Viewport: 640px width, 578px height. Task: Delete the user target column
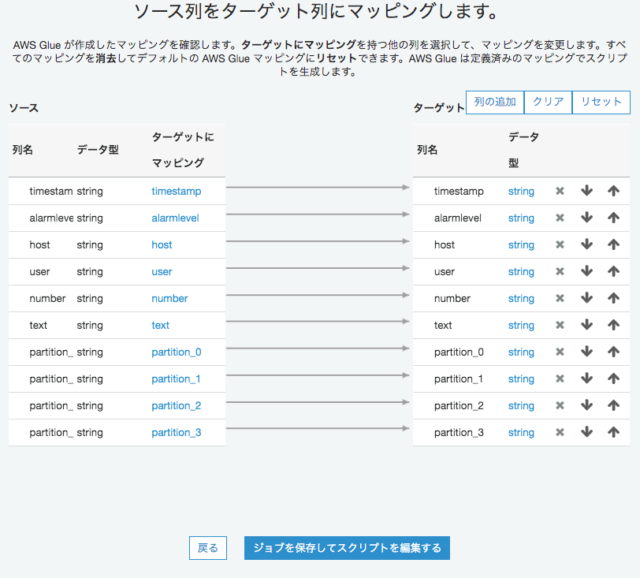[560, 272]
